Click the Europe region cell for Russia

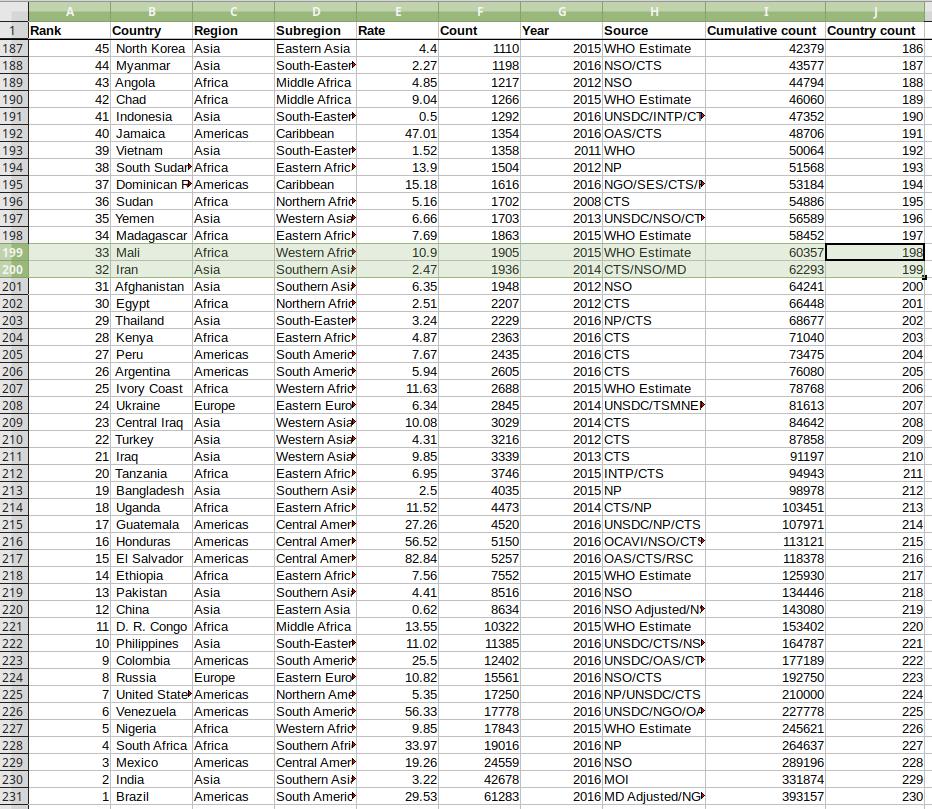coord(234,678)
